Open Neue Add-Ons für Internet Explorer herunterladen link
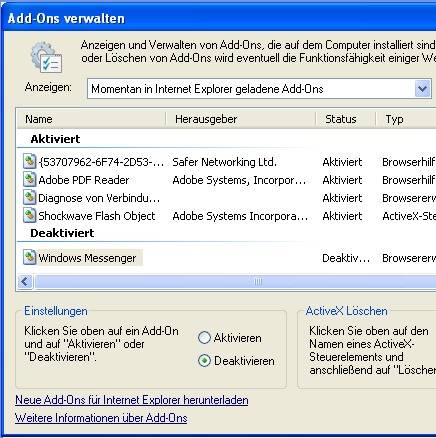The height and width of the screenshot is (438, 436). tap(132, 400)
